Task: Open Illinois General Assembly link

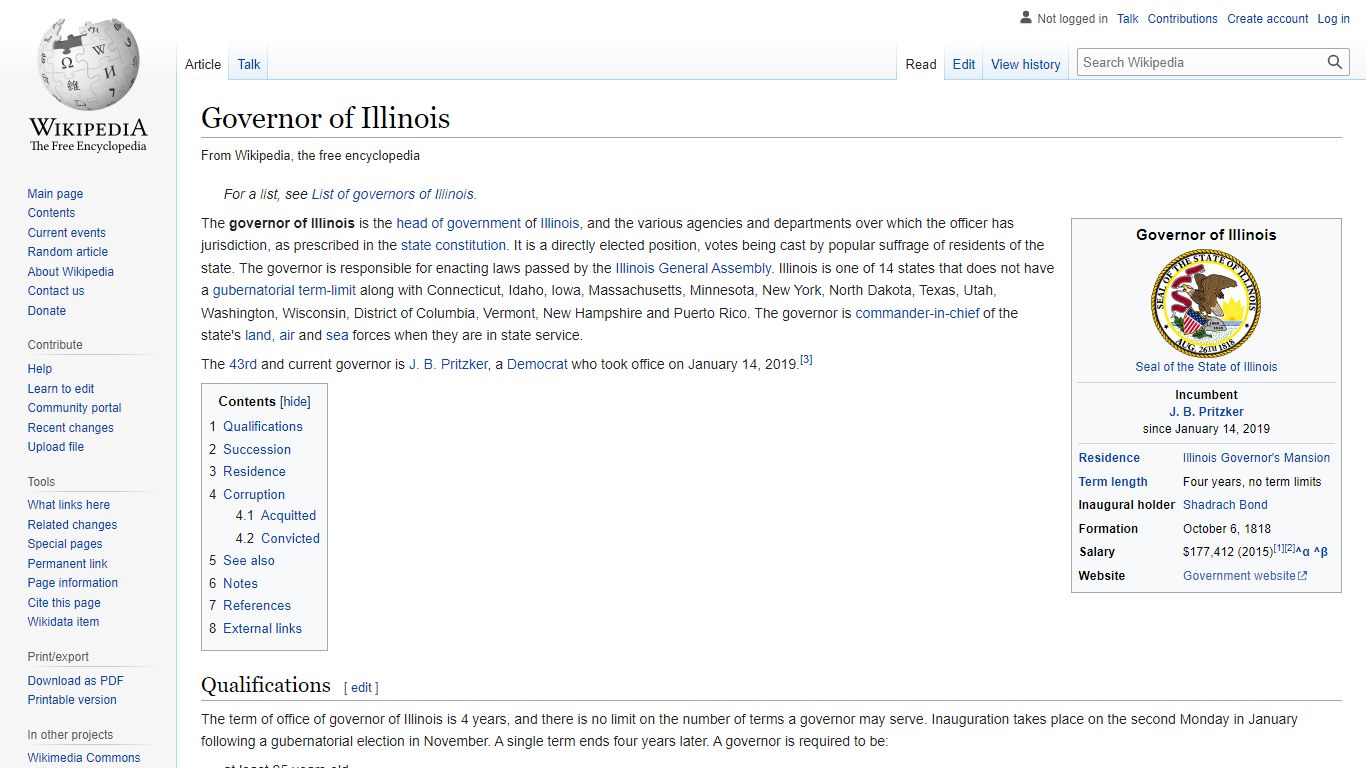Action: [693, 269]
